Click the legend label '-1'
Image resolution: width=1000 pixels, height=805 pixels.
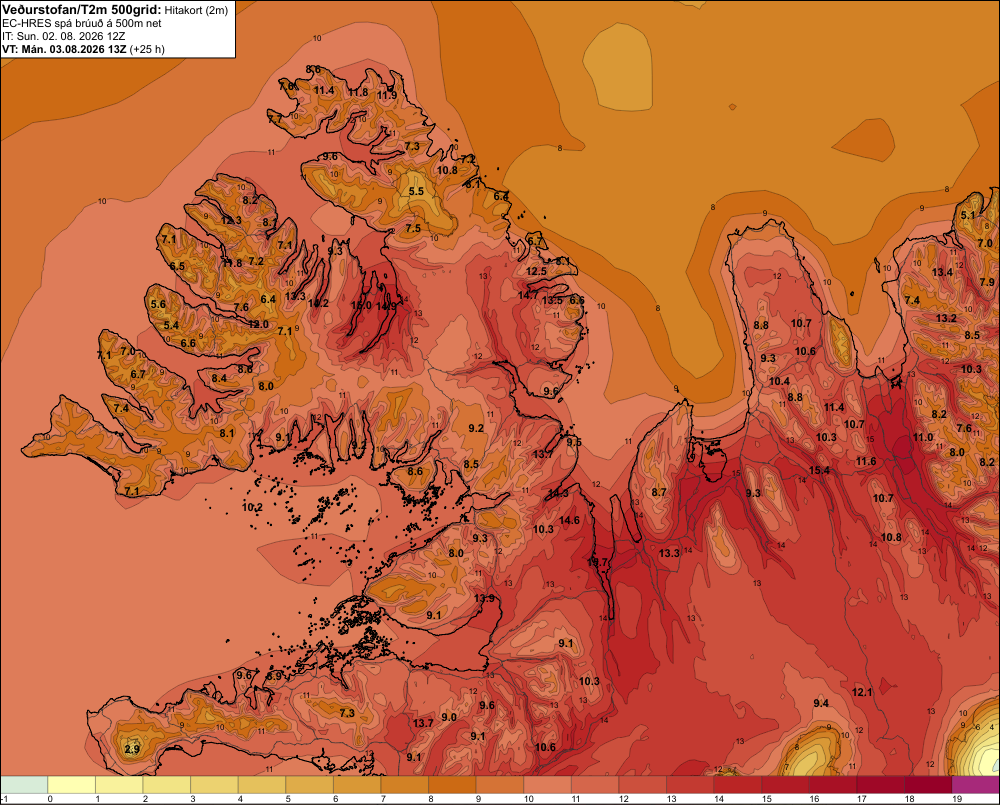coord(4,799)
